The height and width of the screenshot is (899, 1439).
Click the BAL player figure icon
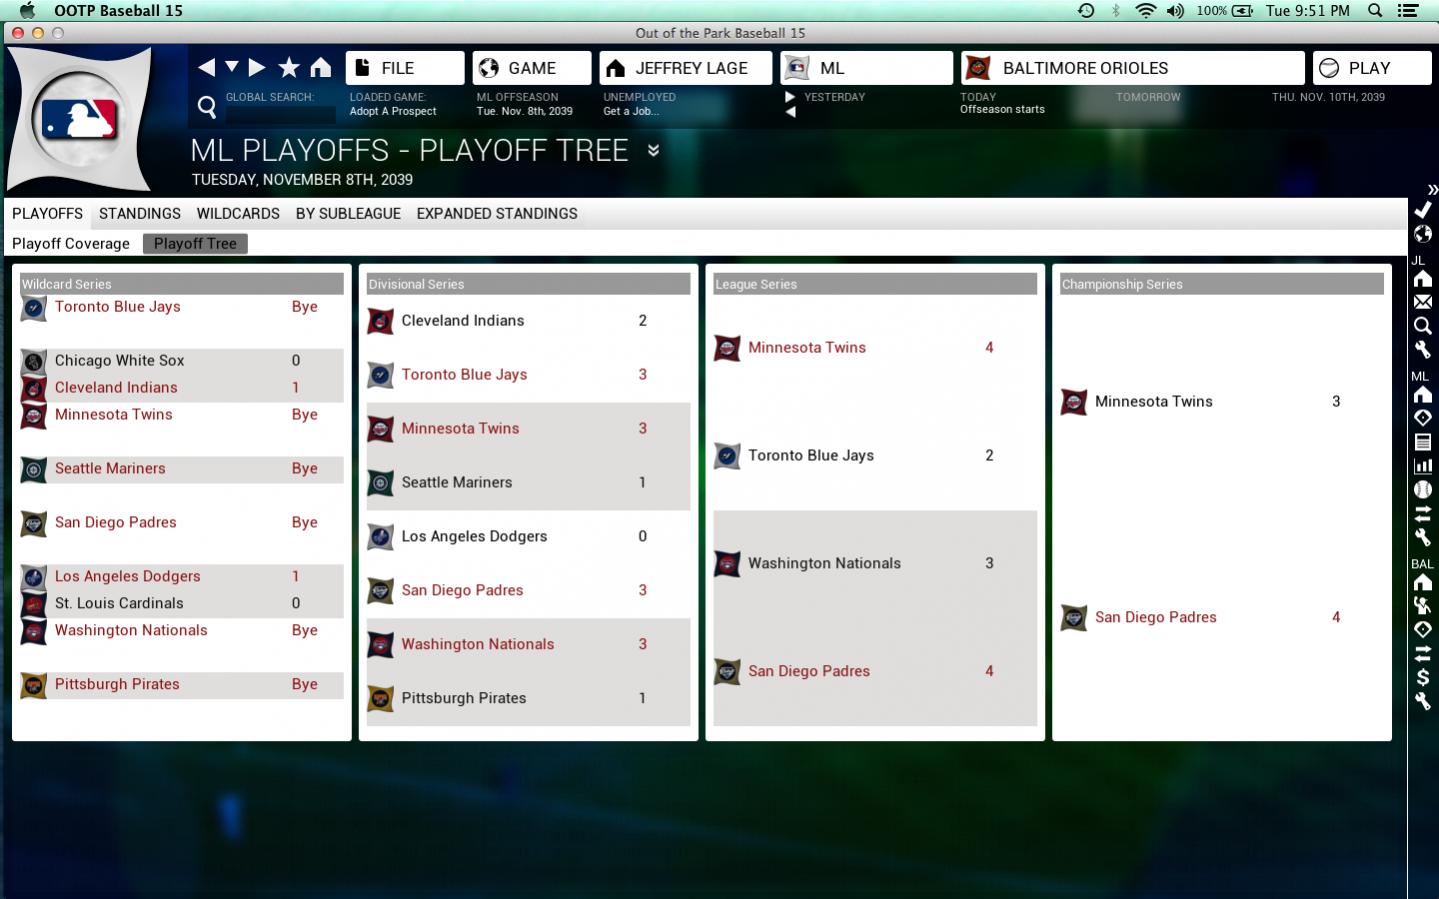1423,606
